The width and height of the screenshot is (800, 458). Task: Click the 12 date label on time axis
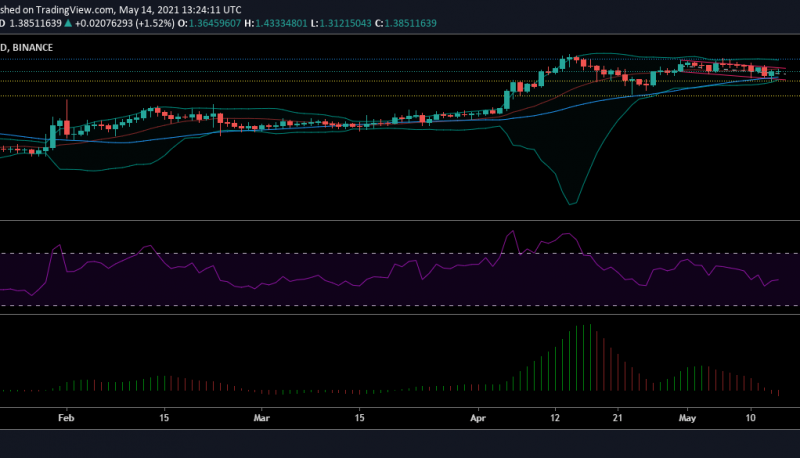(555, 418)
